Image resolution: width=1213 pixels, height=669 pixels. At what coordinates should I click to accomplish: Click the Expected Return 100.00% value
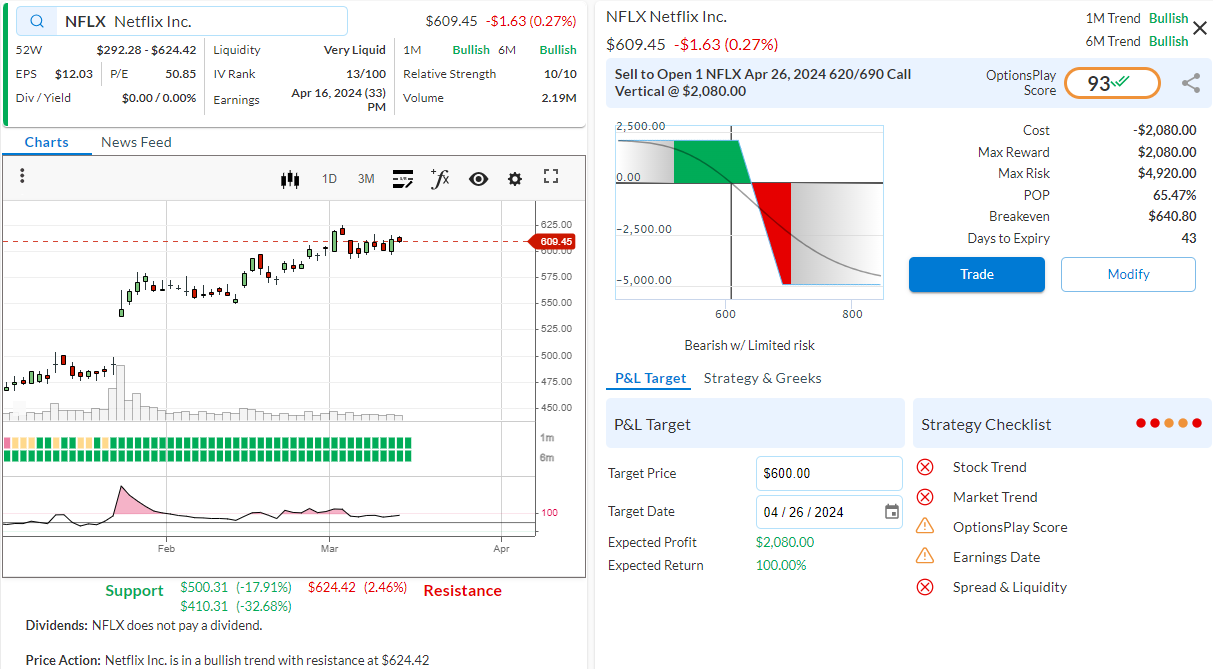781,565
